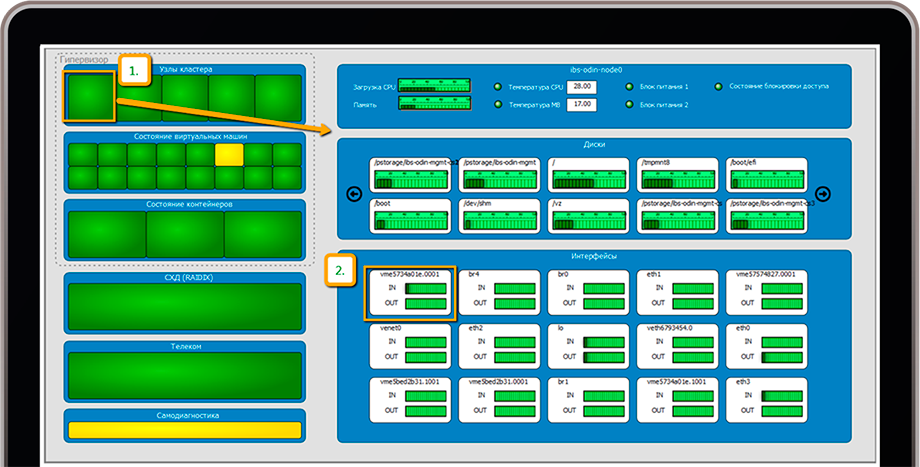This screenshot has height=467, width=920.
Task: Select the highlighted first cluster node tile
Action: tap(89, 97)
